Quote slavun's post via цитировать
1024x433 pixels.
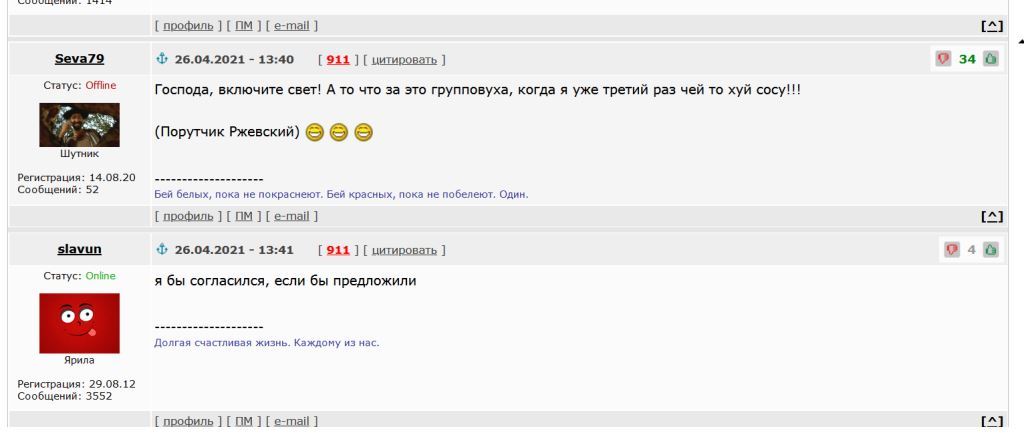click(404, 249)
